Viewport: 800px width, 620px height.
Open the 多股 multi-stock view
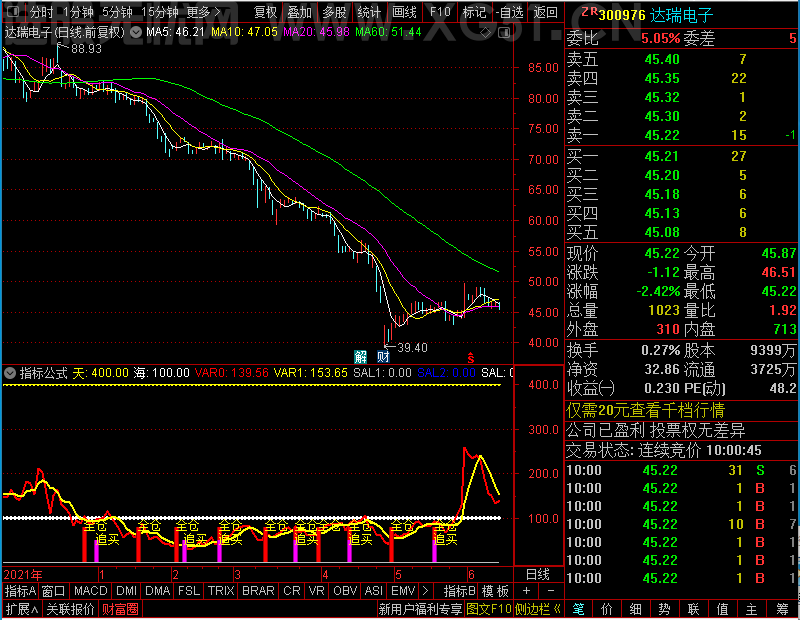pyautogui.click(x=334, y=12)
